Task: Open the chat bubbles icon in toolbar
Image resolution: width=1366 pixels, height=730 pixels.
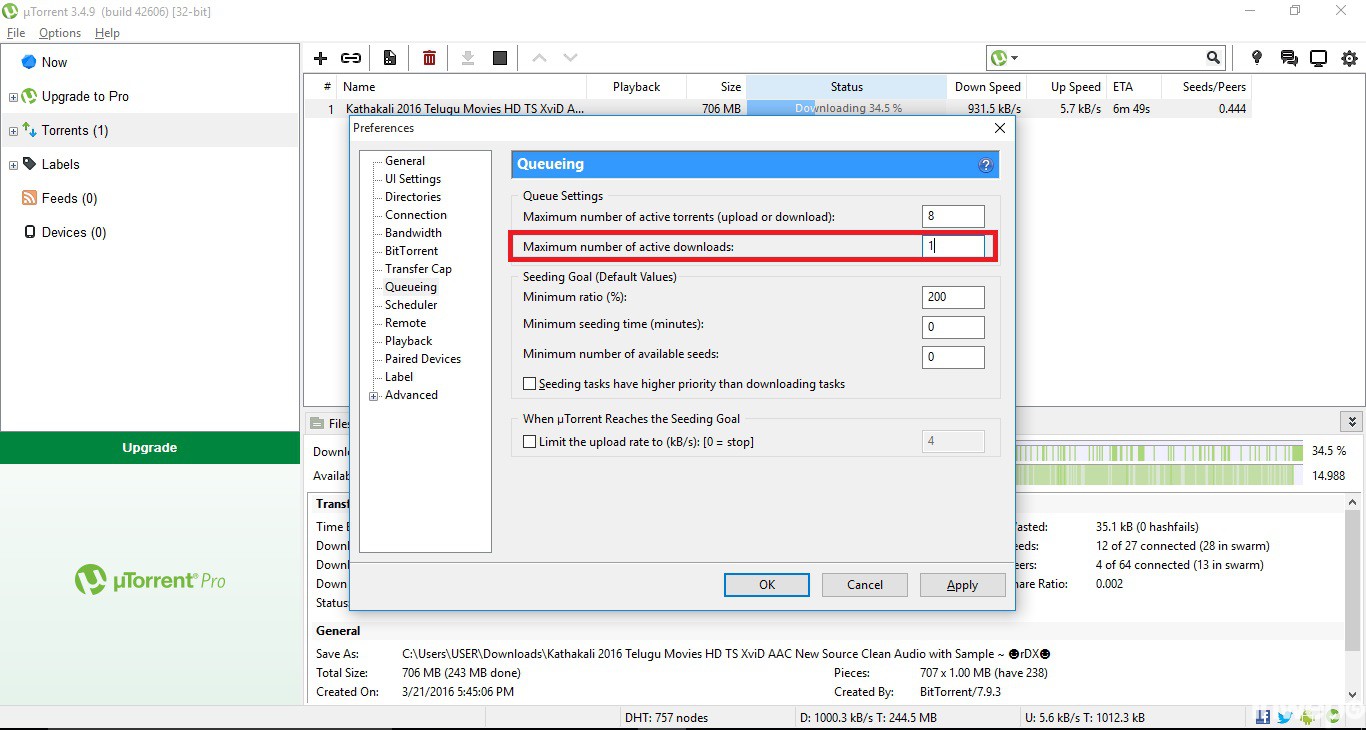Action: click(x=1288, y=58)
